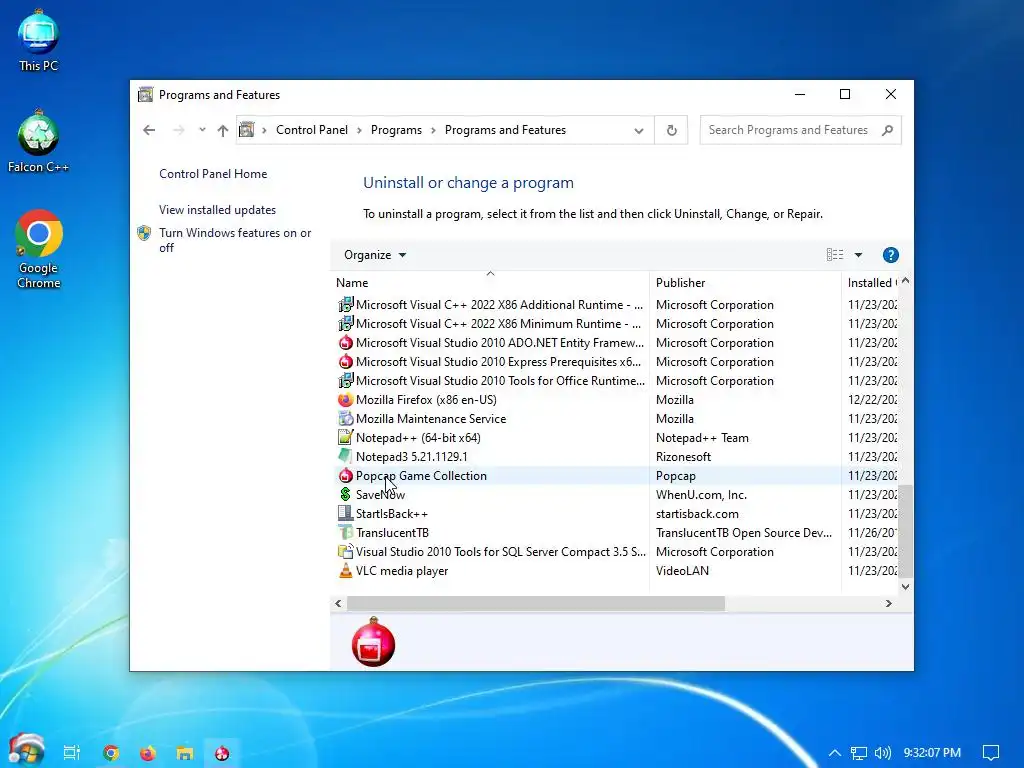Click large Popcap icon in details pane
The width and height of the screenshot is (1024, 768).
(373, 642)
